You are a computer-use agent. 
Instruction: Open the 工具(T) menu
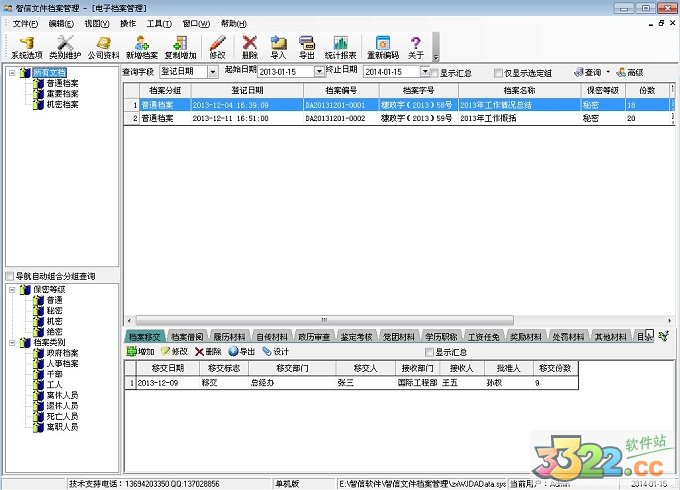coord(158,23)
